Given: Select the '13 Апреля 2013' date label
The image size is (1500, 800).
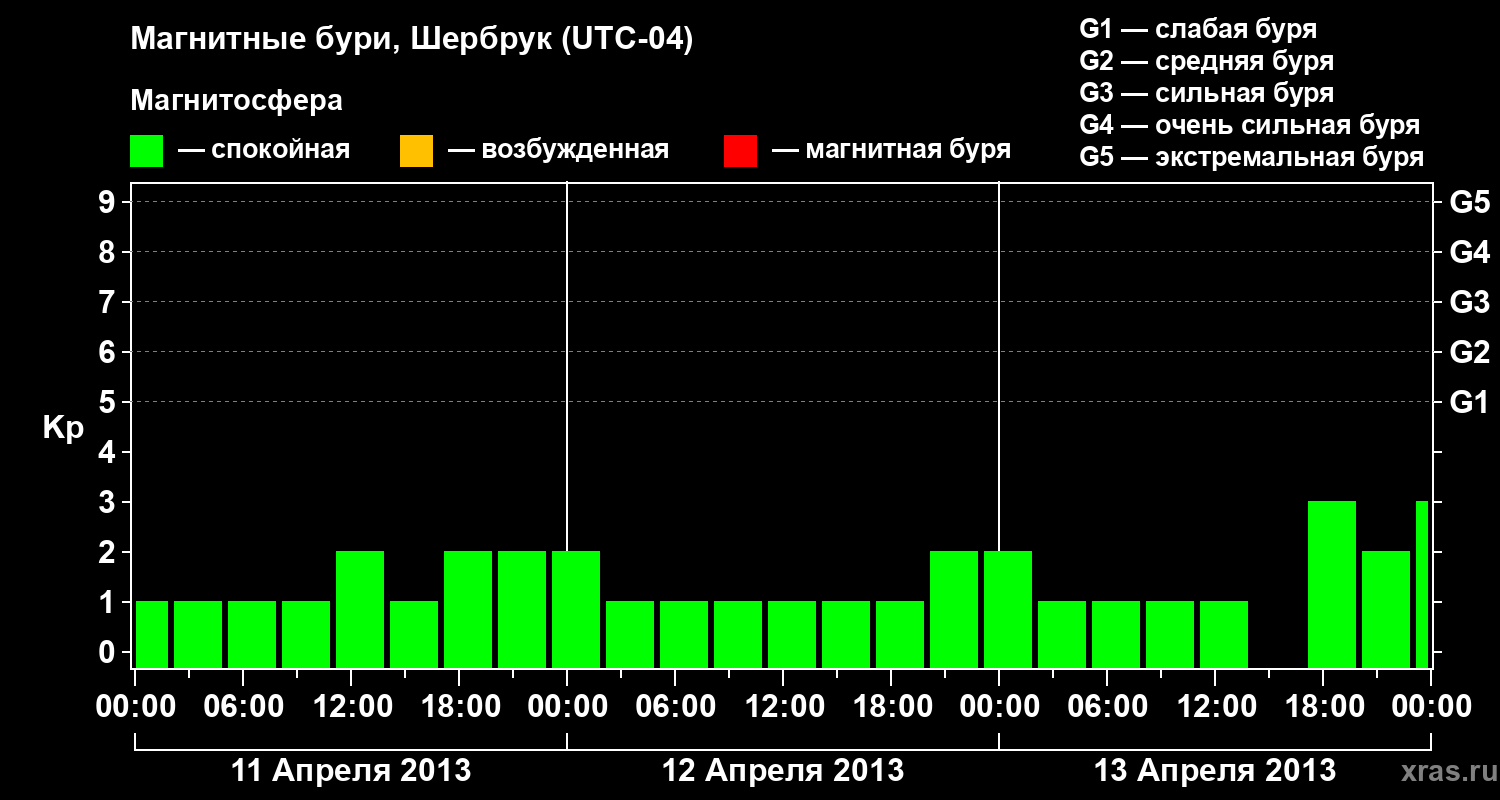Looking at the screenshot, I should pos(1215,771).
